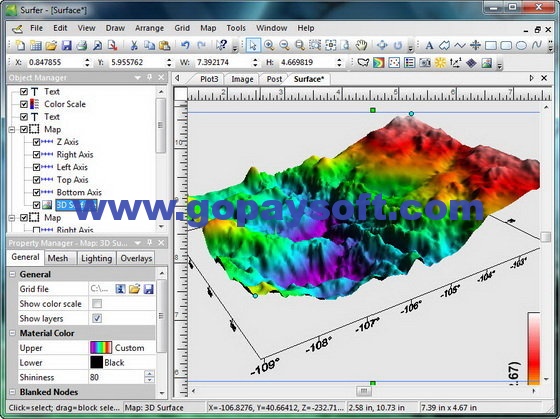Paste from clipboard icon

tap(164, 45)
